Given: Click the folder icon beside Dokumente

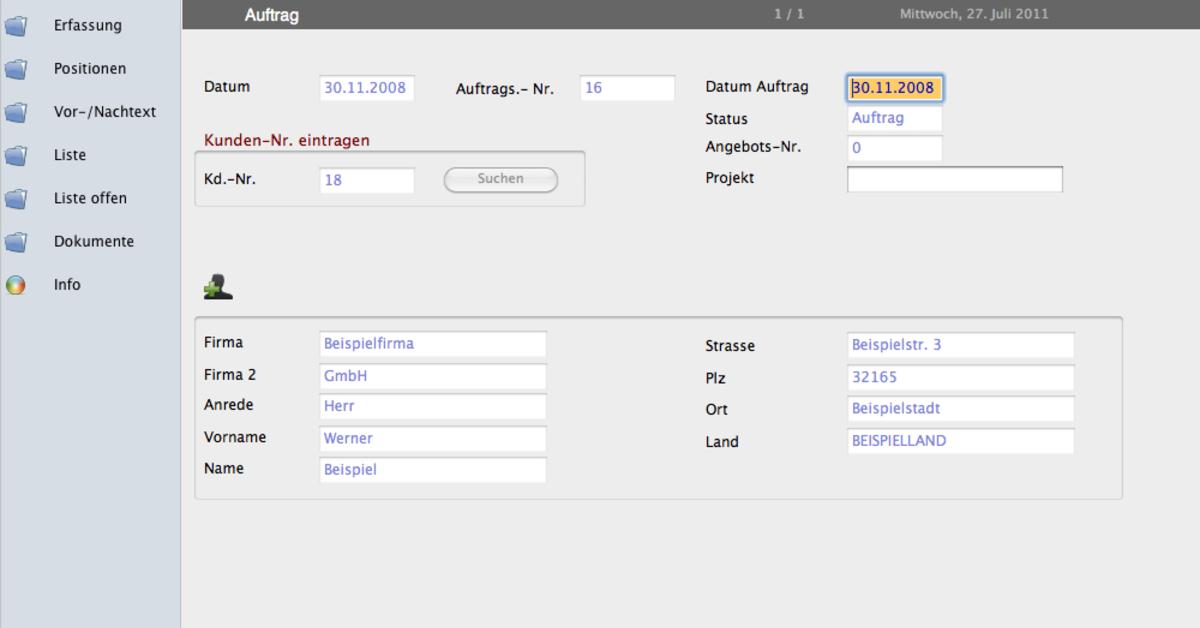Looking at the screenshot, I should [15, 241].
